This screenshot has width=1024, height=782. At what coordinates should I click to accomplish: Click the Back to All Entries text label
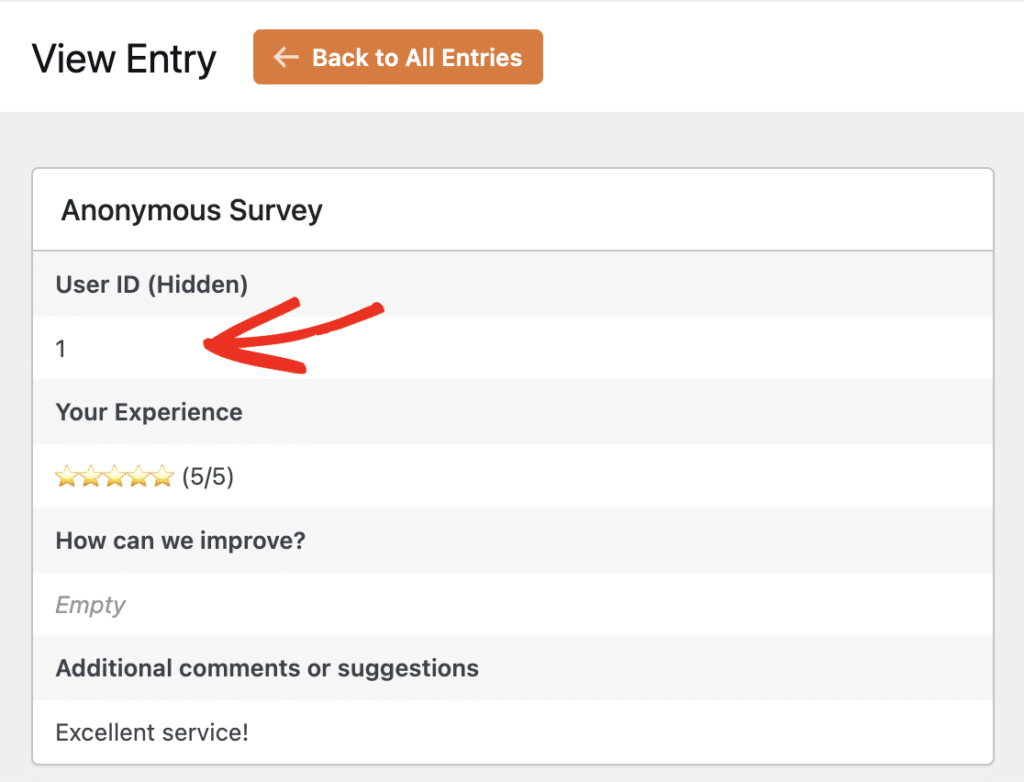(x=417, y=57)
